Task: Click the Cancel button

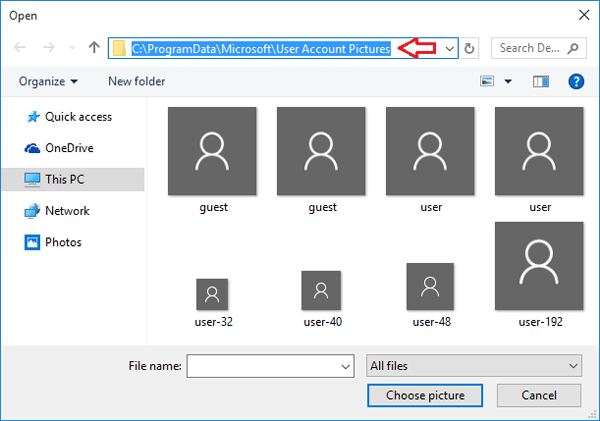Action: coord(539,395)
